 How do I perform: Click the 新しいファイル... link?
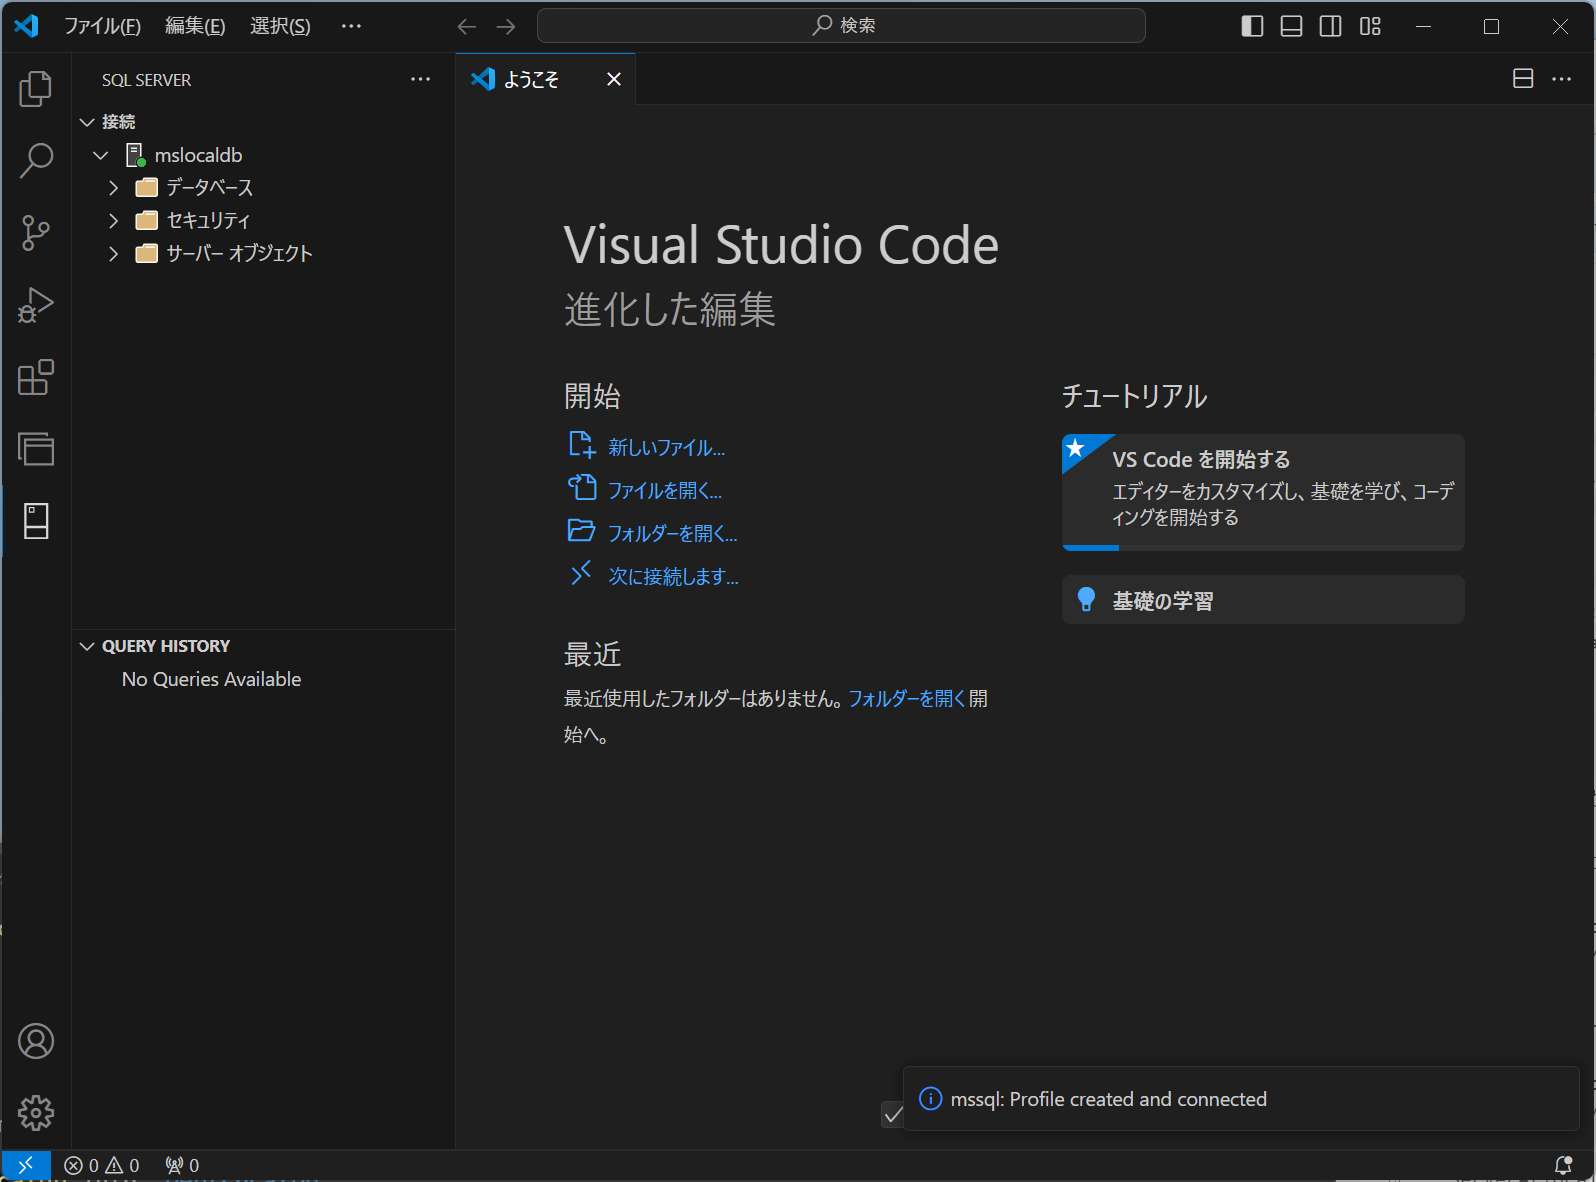coord(667,448)
